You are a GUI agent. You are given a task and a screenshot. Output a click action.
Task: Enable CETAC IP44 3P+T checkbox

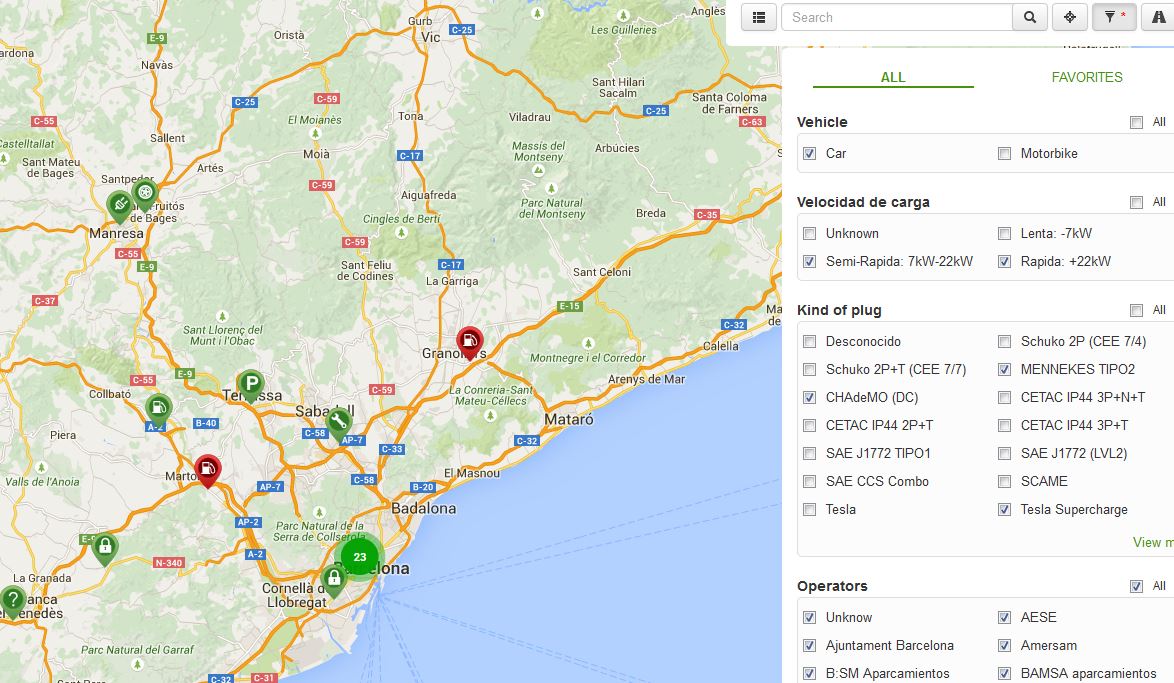pyautogui.click(x=1004, y=425)
